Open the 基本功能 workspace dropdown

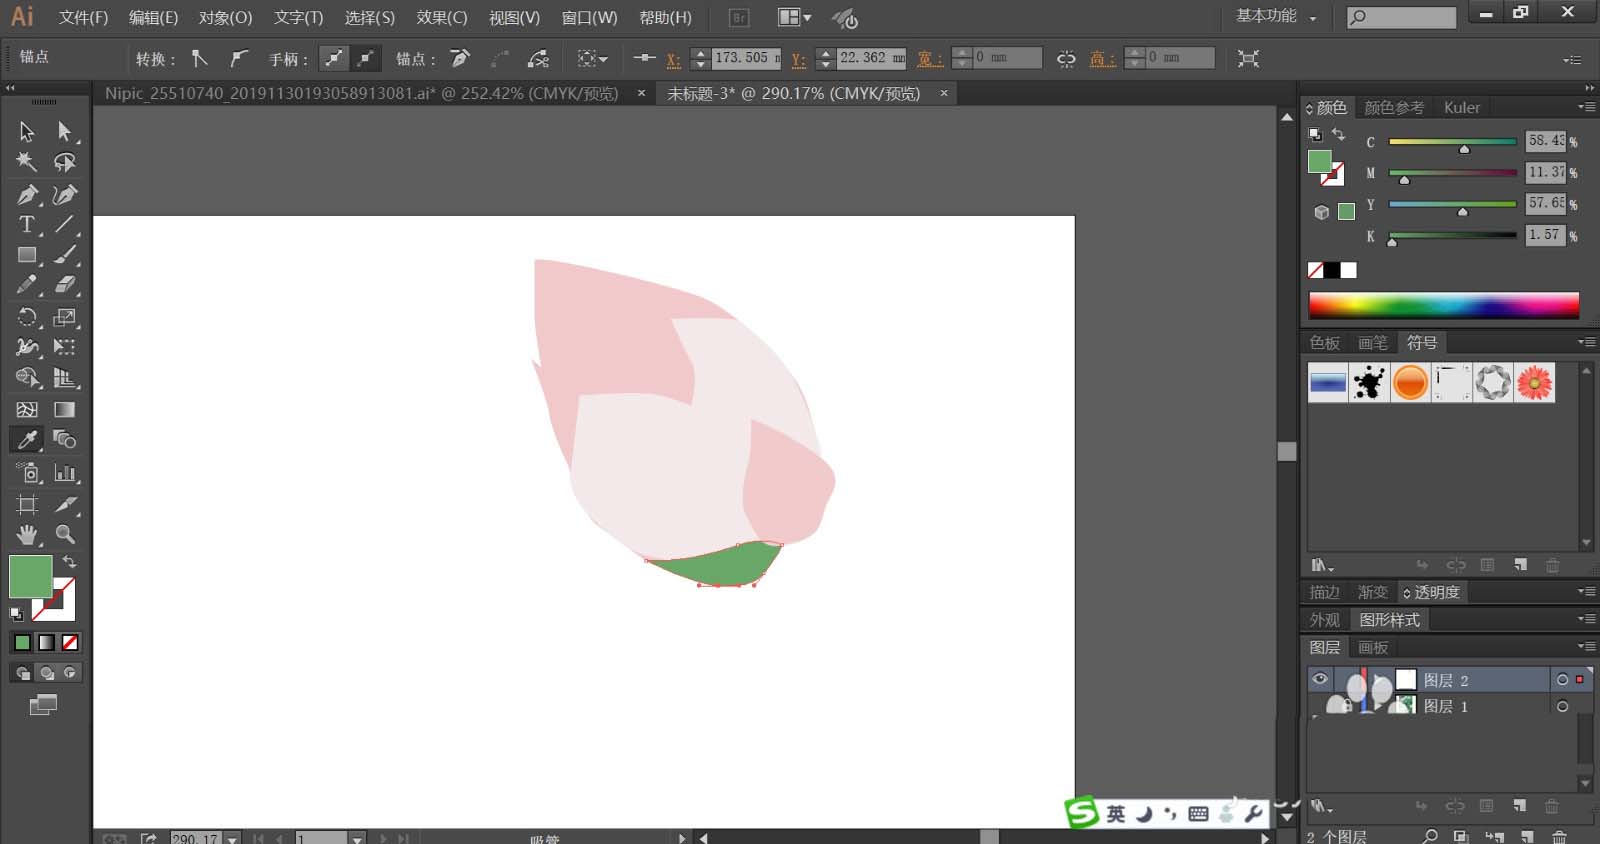click(x=1276, y=17)
